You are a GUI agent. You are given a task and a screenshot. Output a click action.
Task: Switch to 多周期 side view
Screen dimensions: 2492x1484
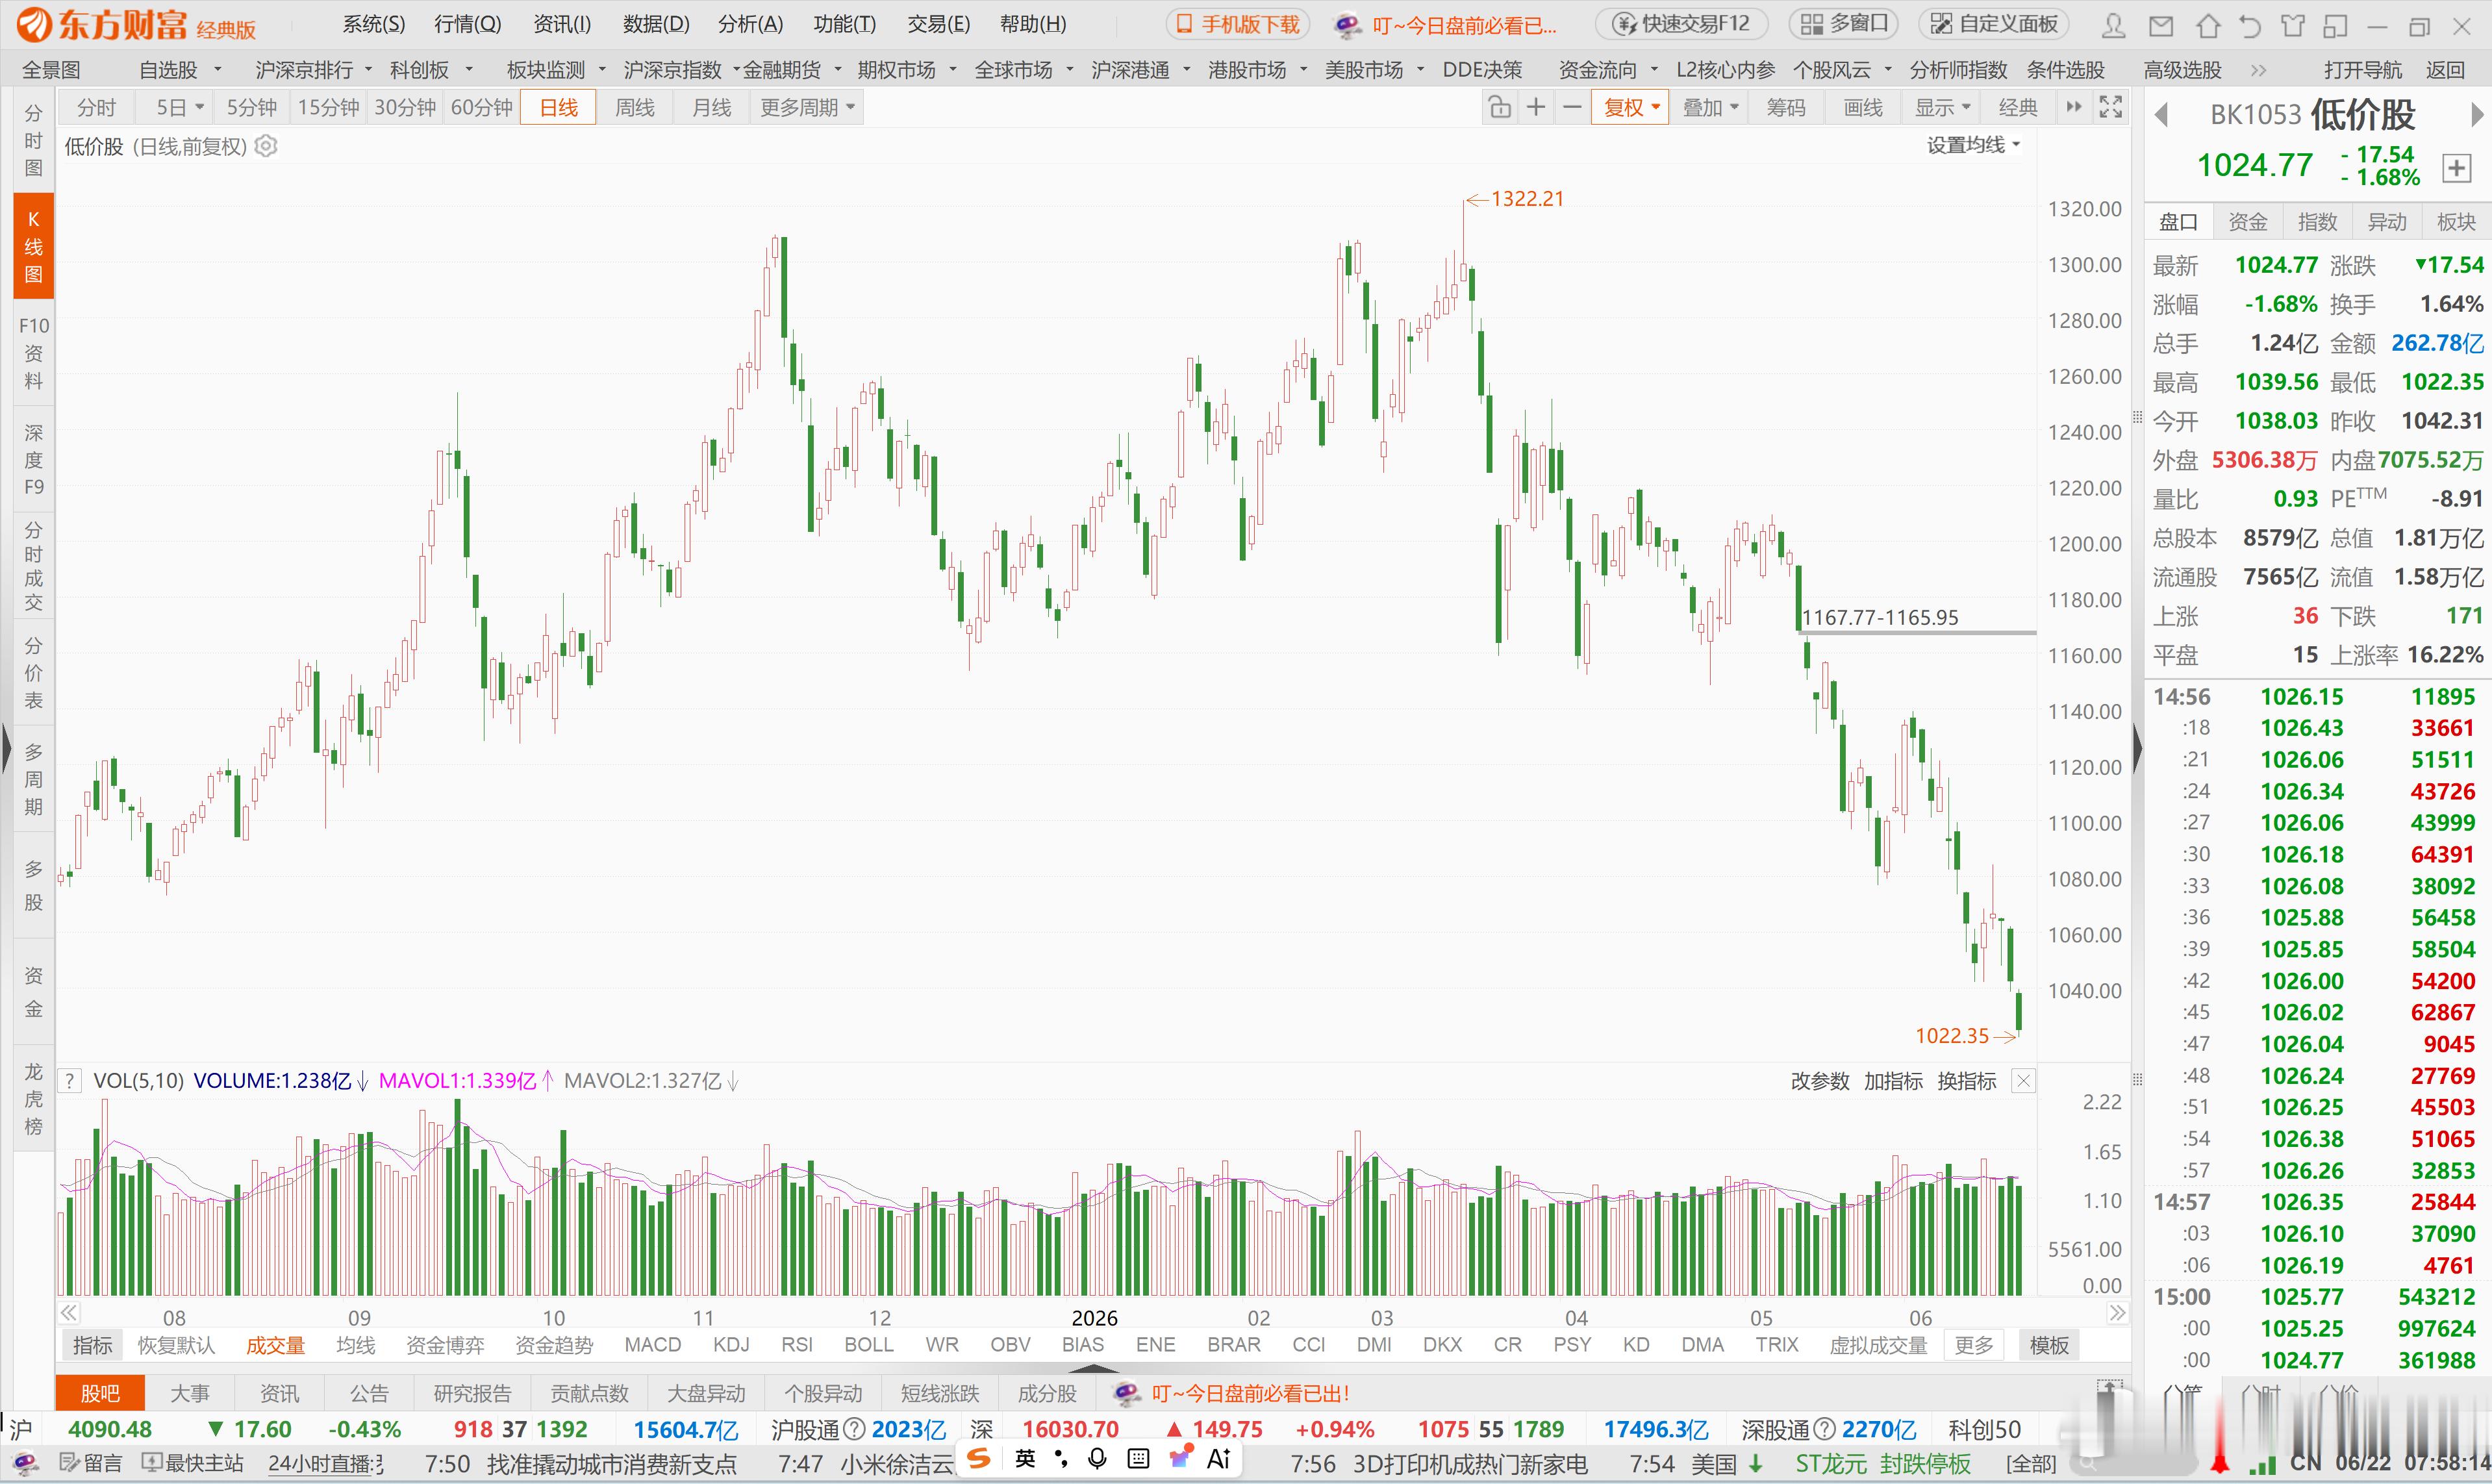point(33,780)
